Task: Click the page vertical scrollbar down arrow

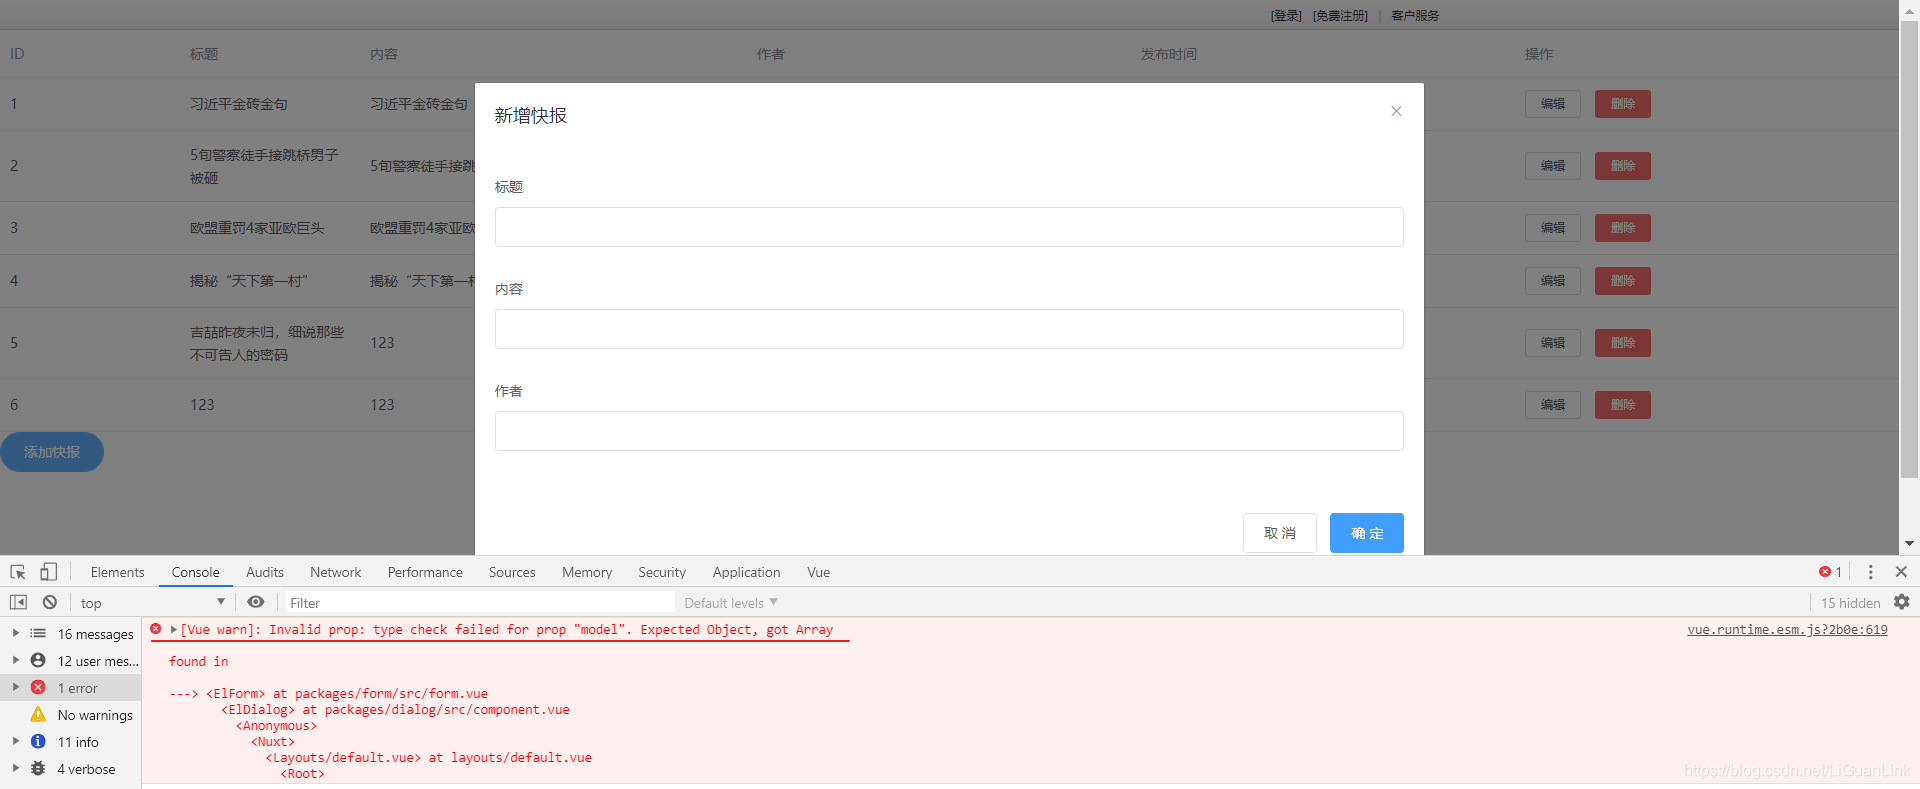Action: pyautogui.click(x=1909, y=544)
